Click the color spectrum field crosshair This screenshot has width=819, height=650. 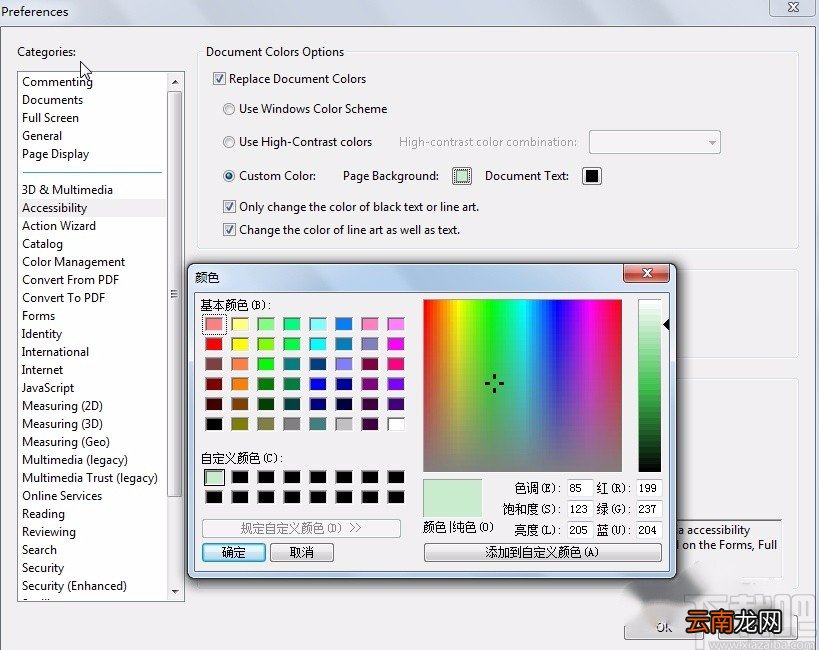click(494, 384)
